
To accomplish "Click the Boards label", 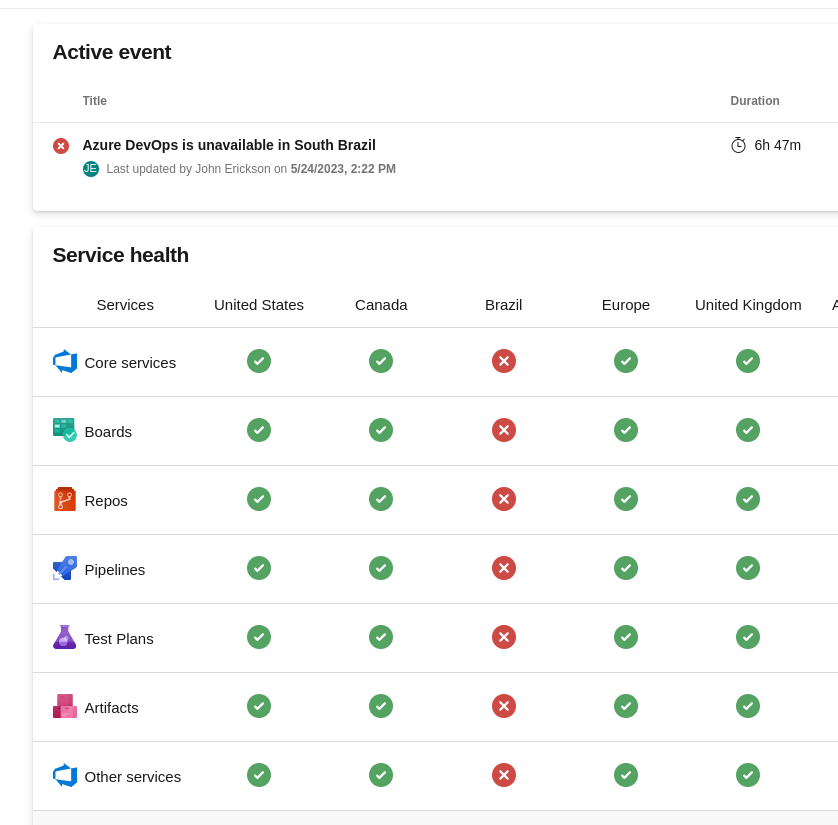I will pyautogui.click(x=108, y=432).
